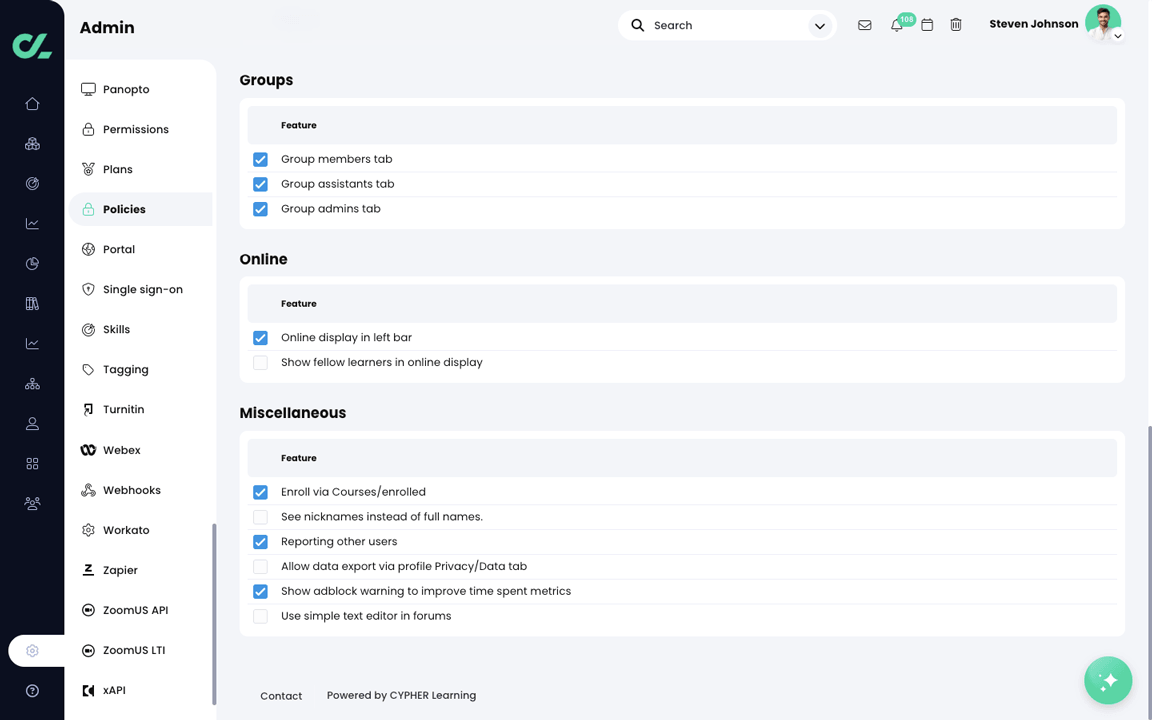1152x720 pixels.
Task: Open the AI sparkle assistant button
Action: [x=1108, y=680]
